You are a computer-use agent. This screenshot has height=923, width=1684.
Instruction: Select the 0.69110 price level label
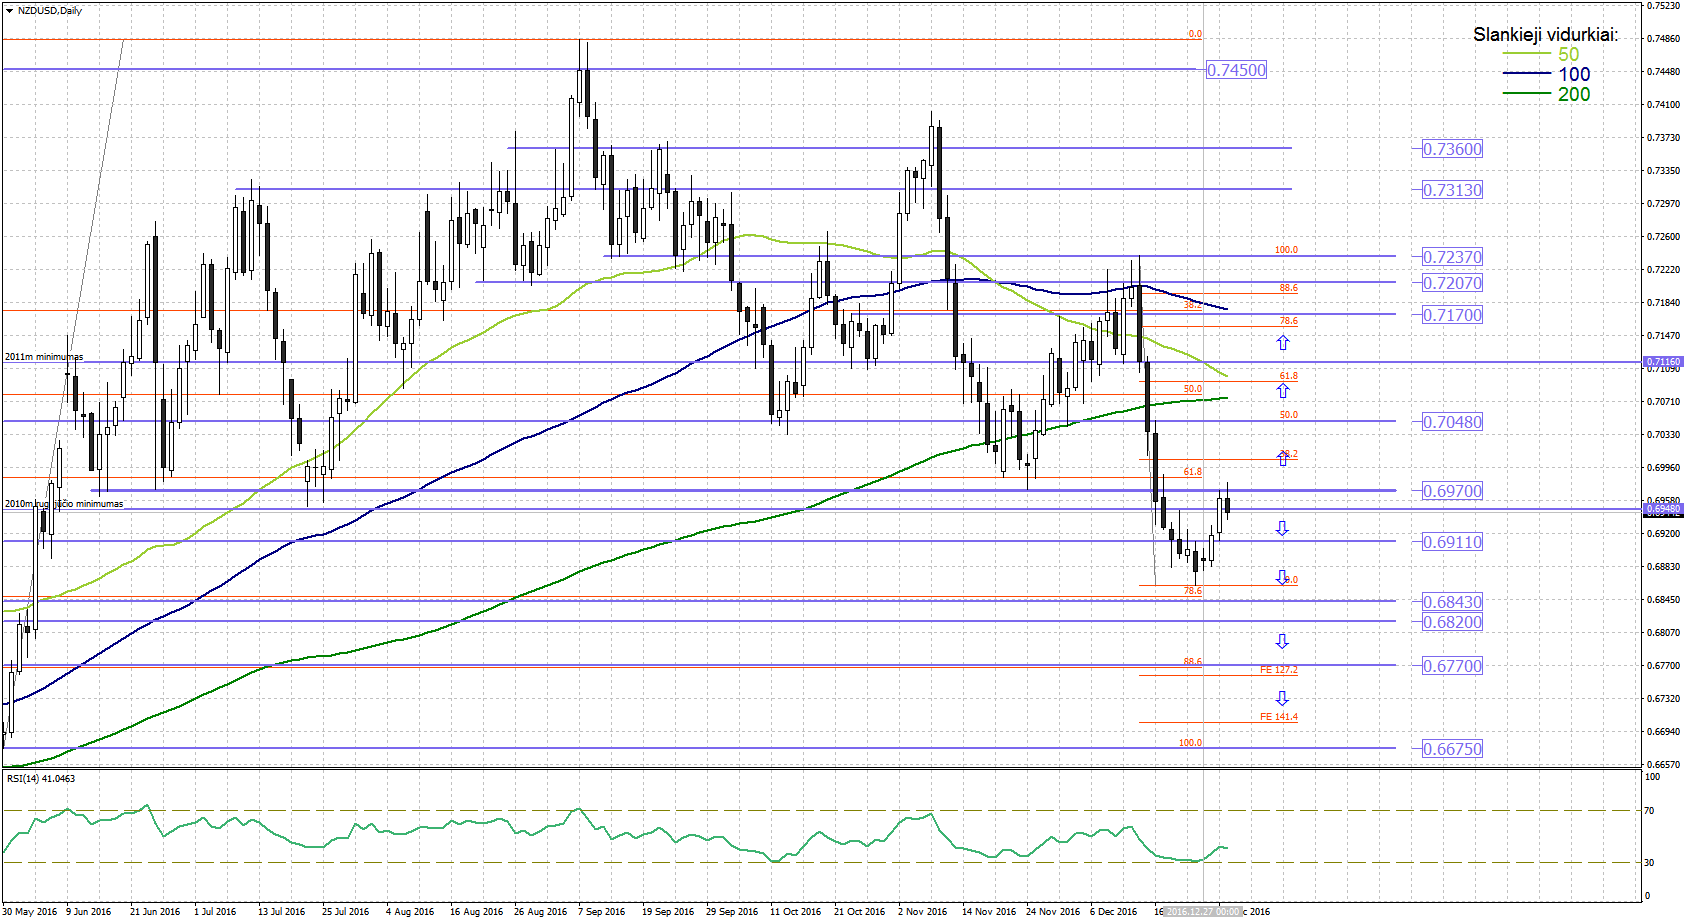[x=1452, y=542]
